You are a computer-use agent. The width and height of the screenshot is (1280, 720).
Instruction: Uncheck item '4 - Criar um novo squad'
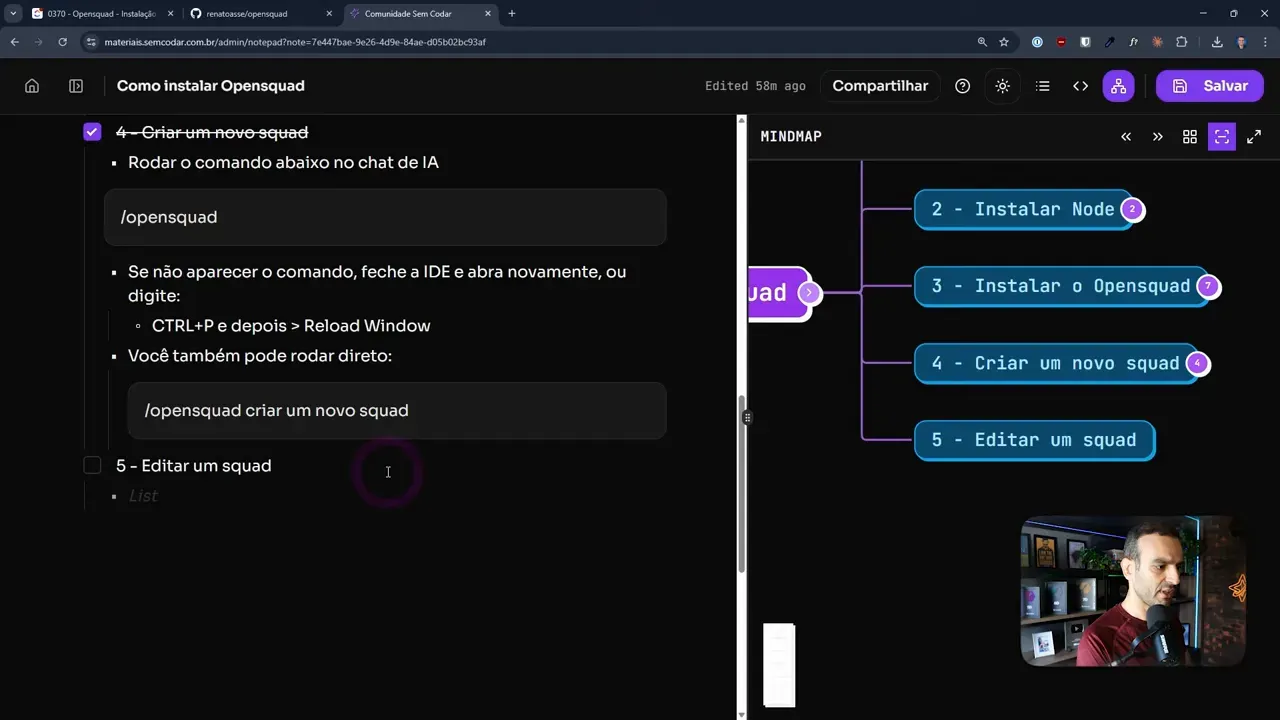pos(92,132)
